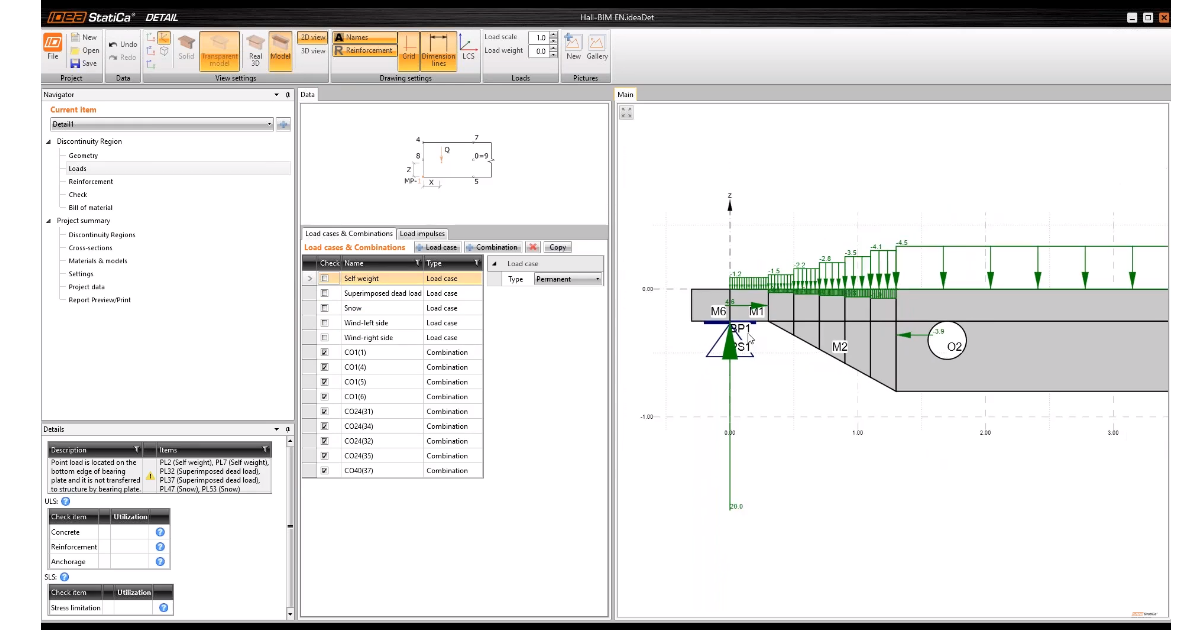The image size is (1200, 630).
Task: Add a new Combination
Action: tap(492, 247)
